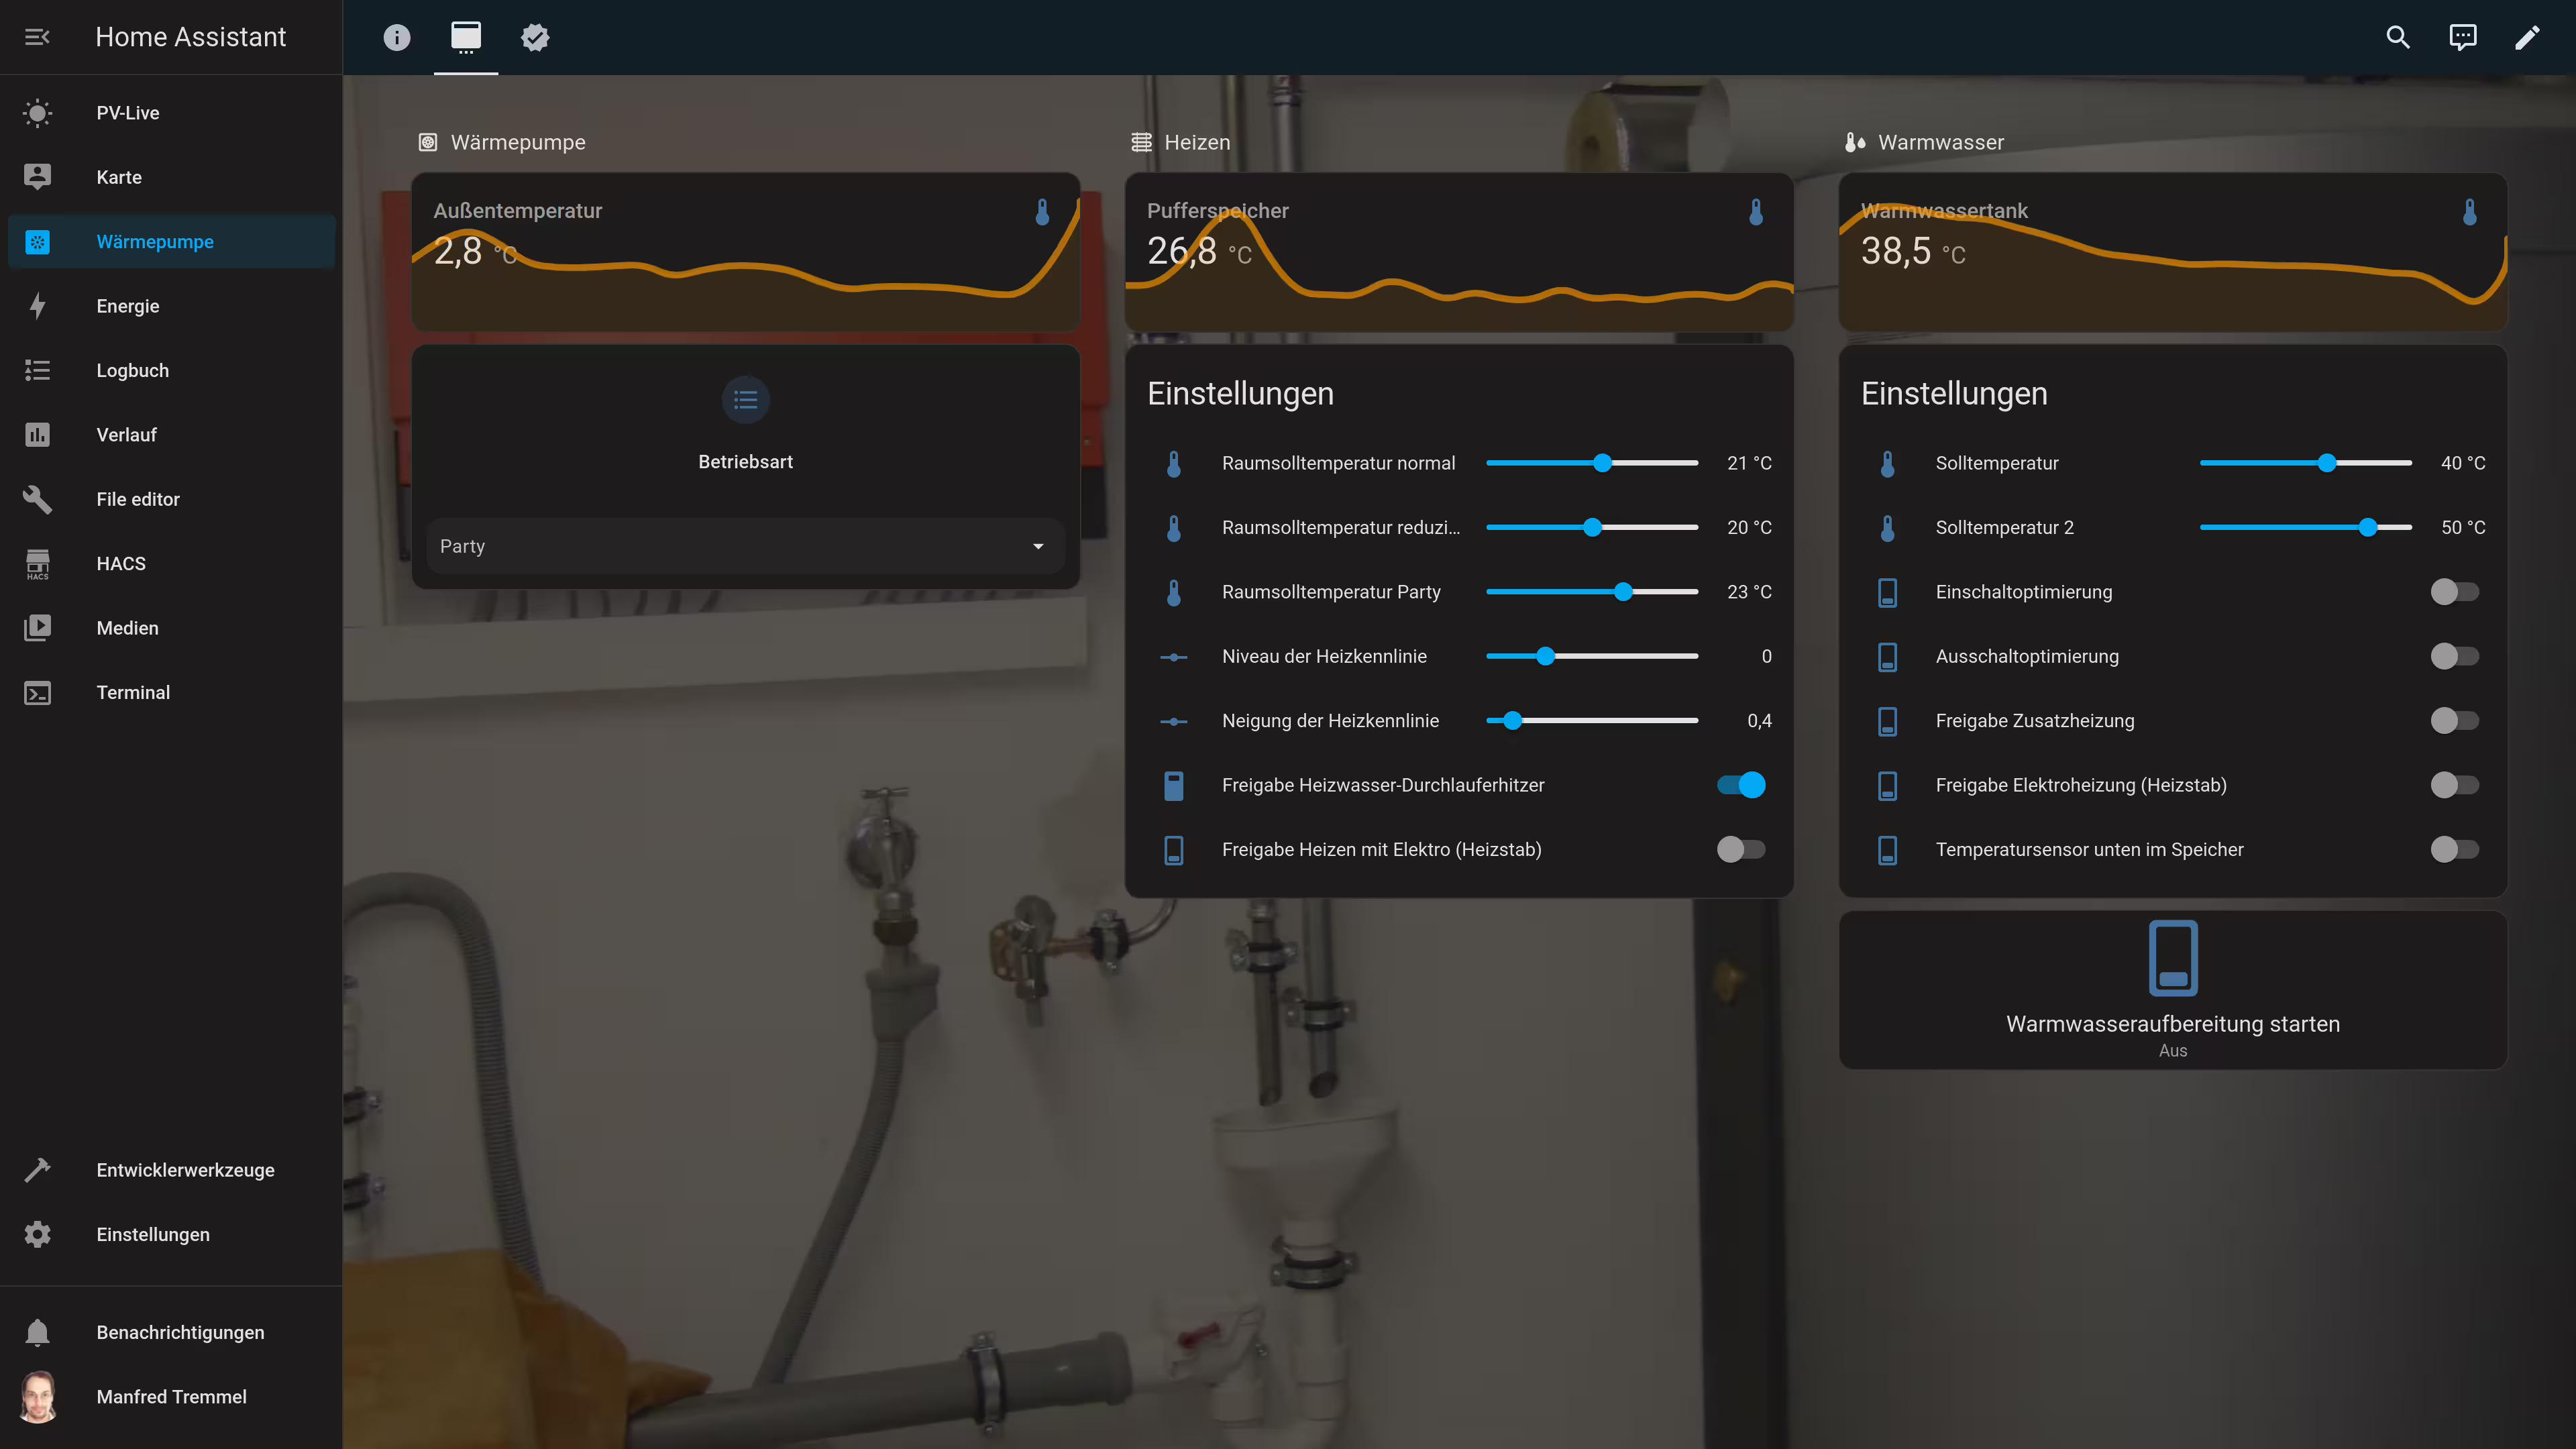
Task: Click Pufferspeicher thermometer icon
Action: (x=1755, y=212)
